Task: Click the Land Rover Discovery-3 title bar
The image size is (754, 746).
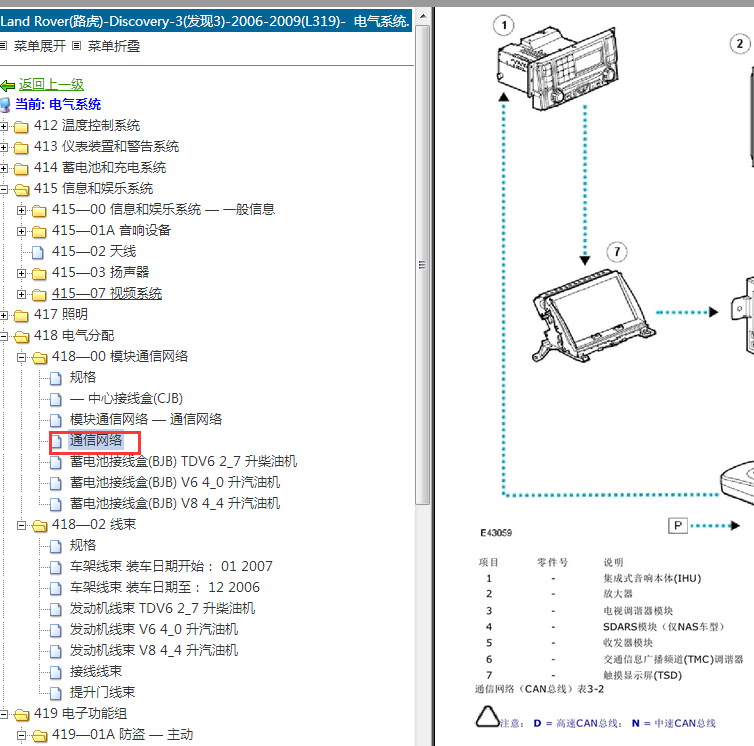Action: click(206, 21)
